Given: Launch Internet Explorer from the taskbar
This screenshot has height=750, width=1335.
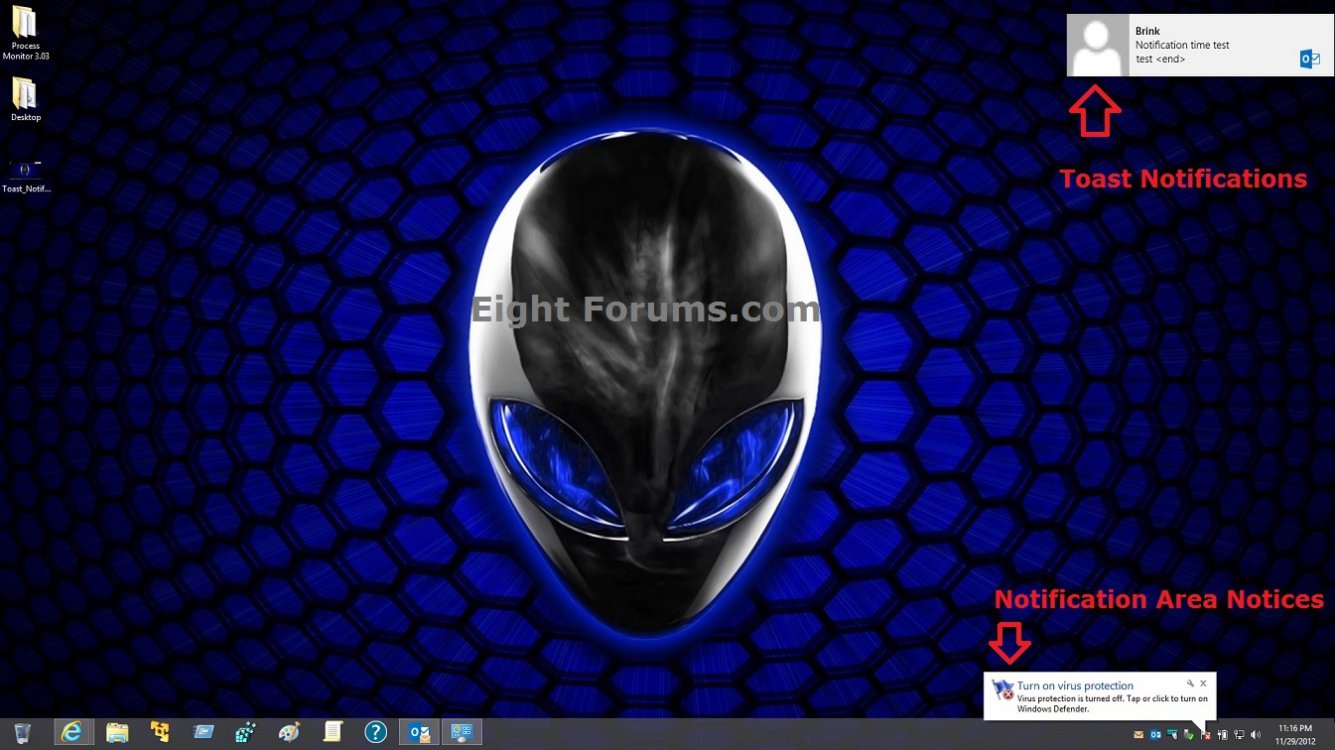Looking at the screenshot, I should point(71,732).
